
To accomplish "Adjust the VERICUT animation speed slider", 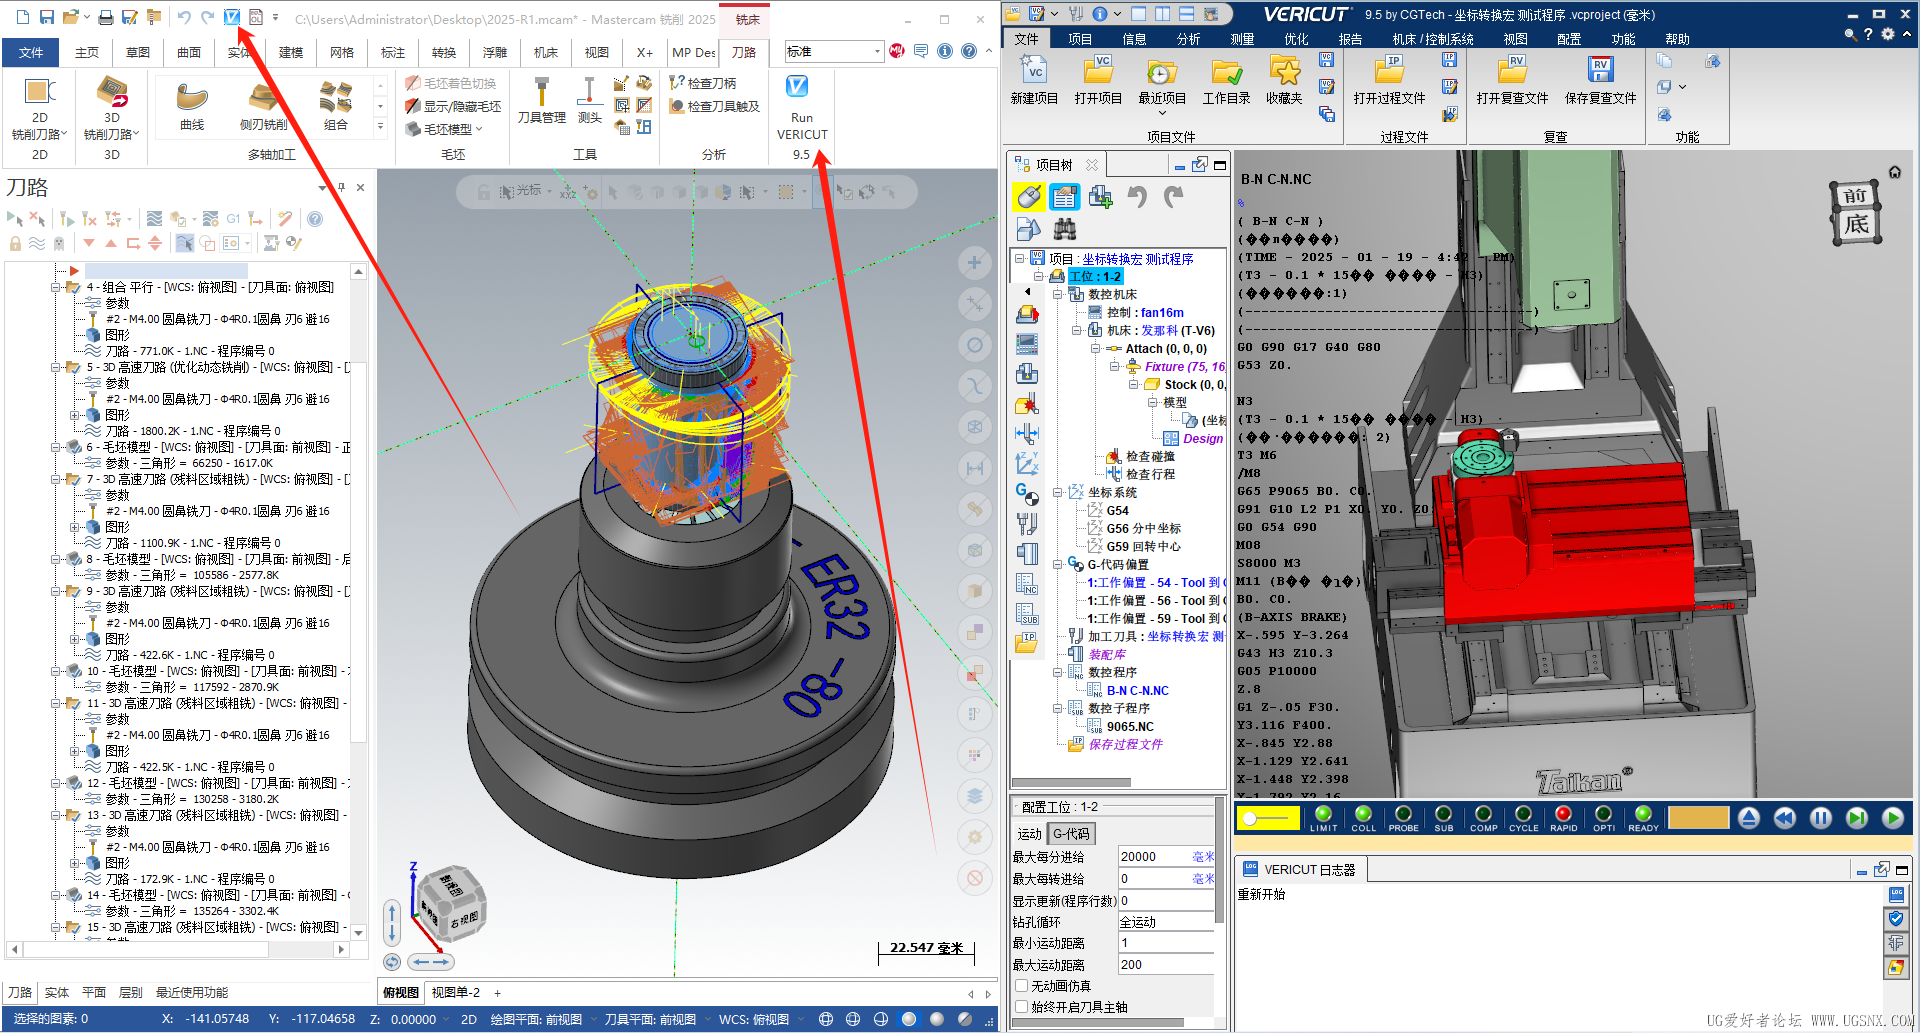I will (x=1268, y=818).
